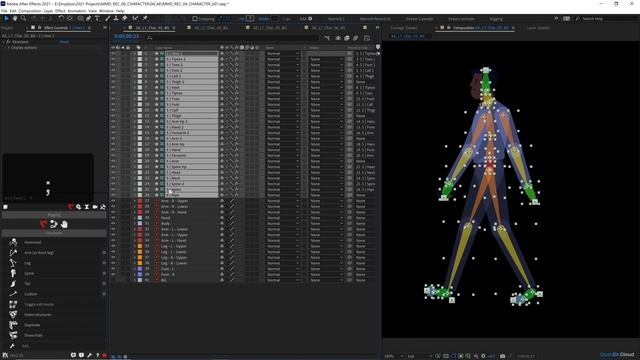Open the Window menu
640x360 pixels.
(x=106, y=11)
